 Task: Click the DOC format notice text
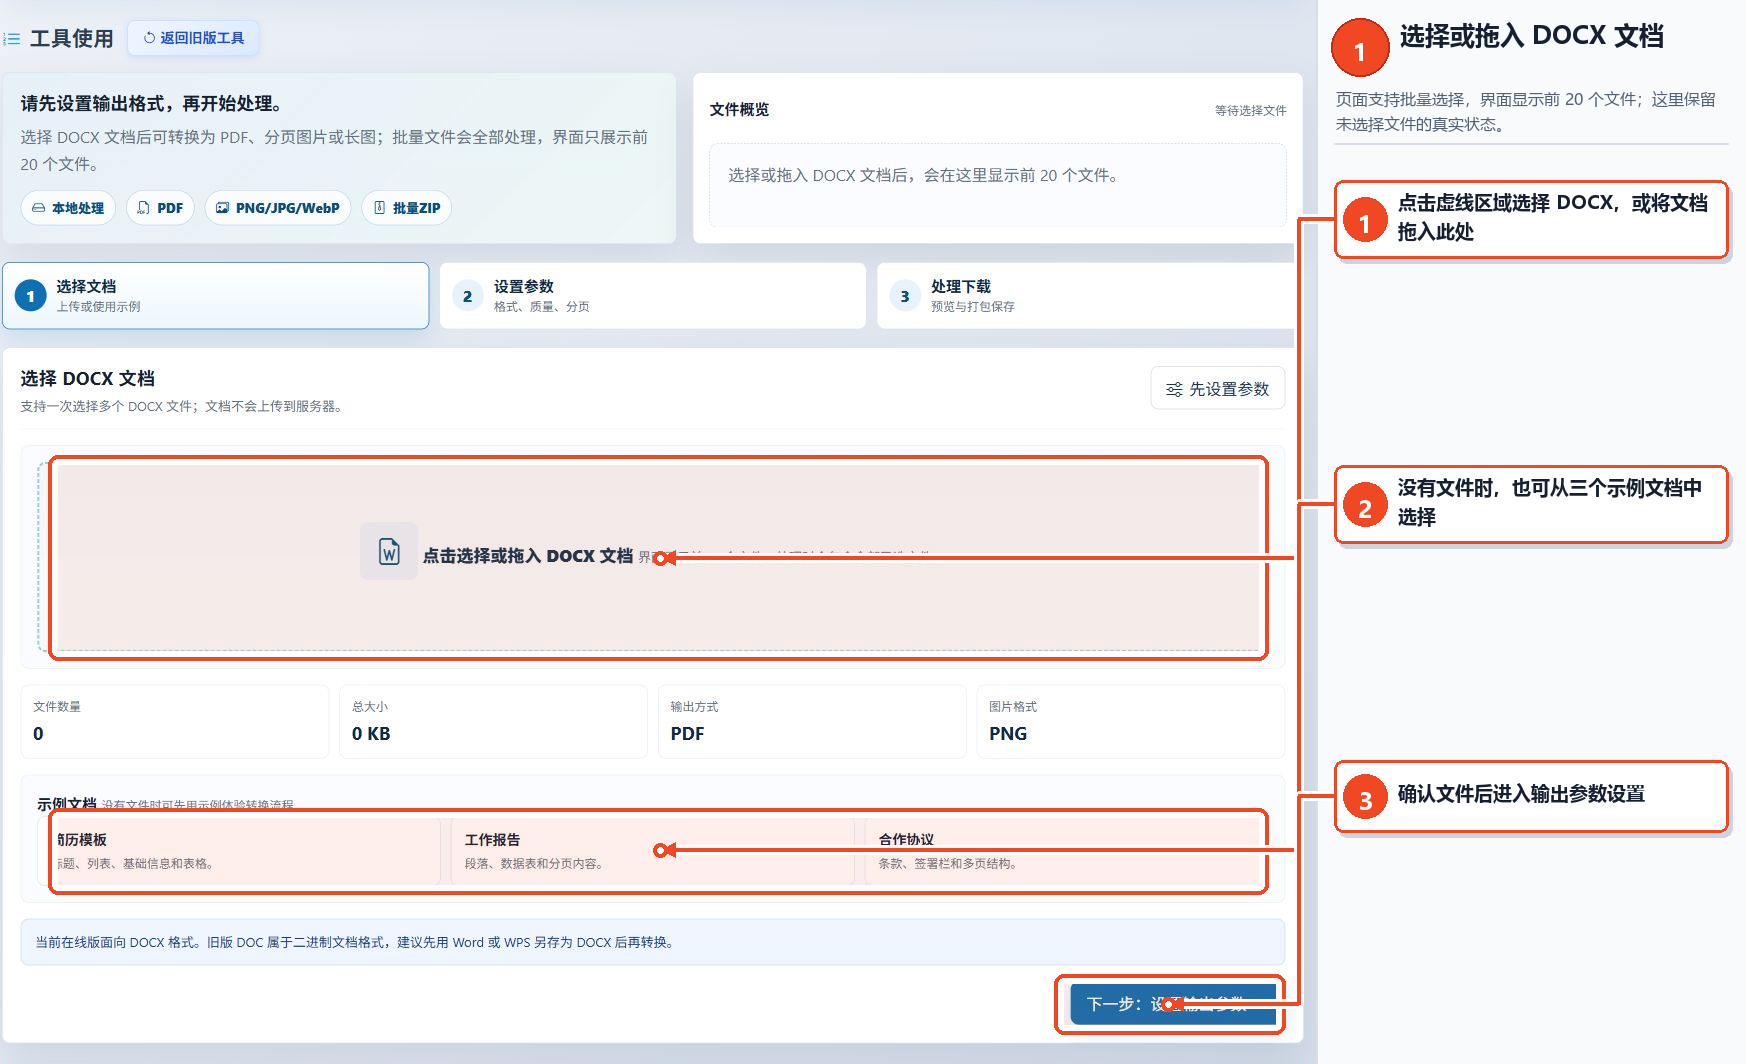pyautogui.click(x=354, y=942)
